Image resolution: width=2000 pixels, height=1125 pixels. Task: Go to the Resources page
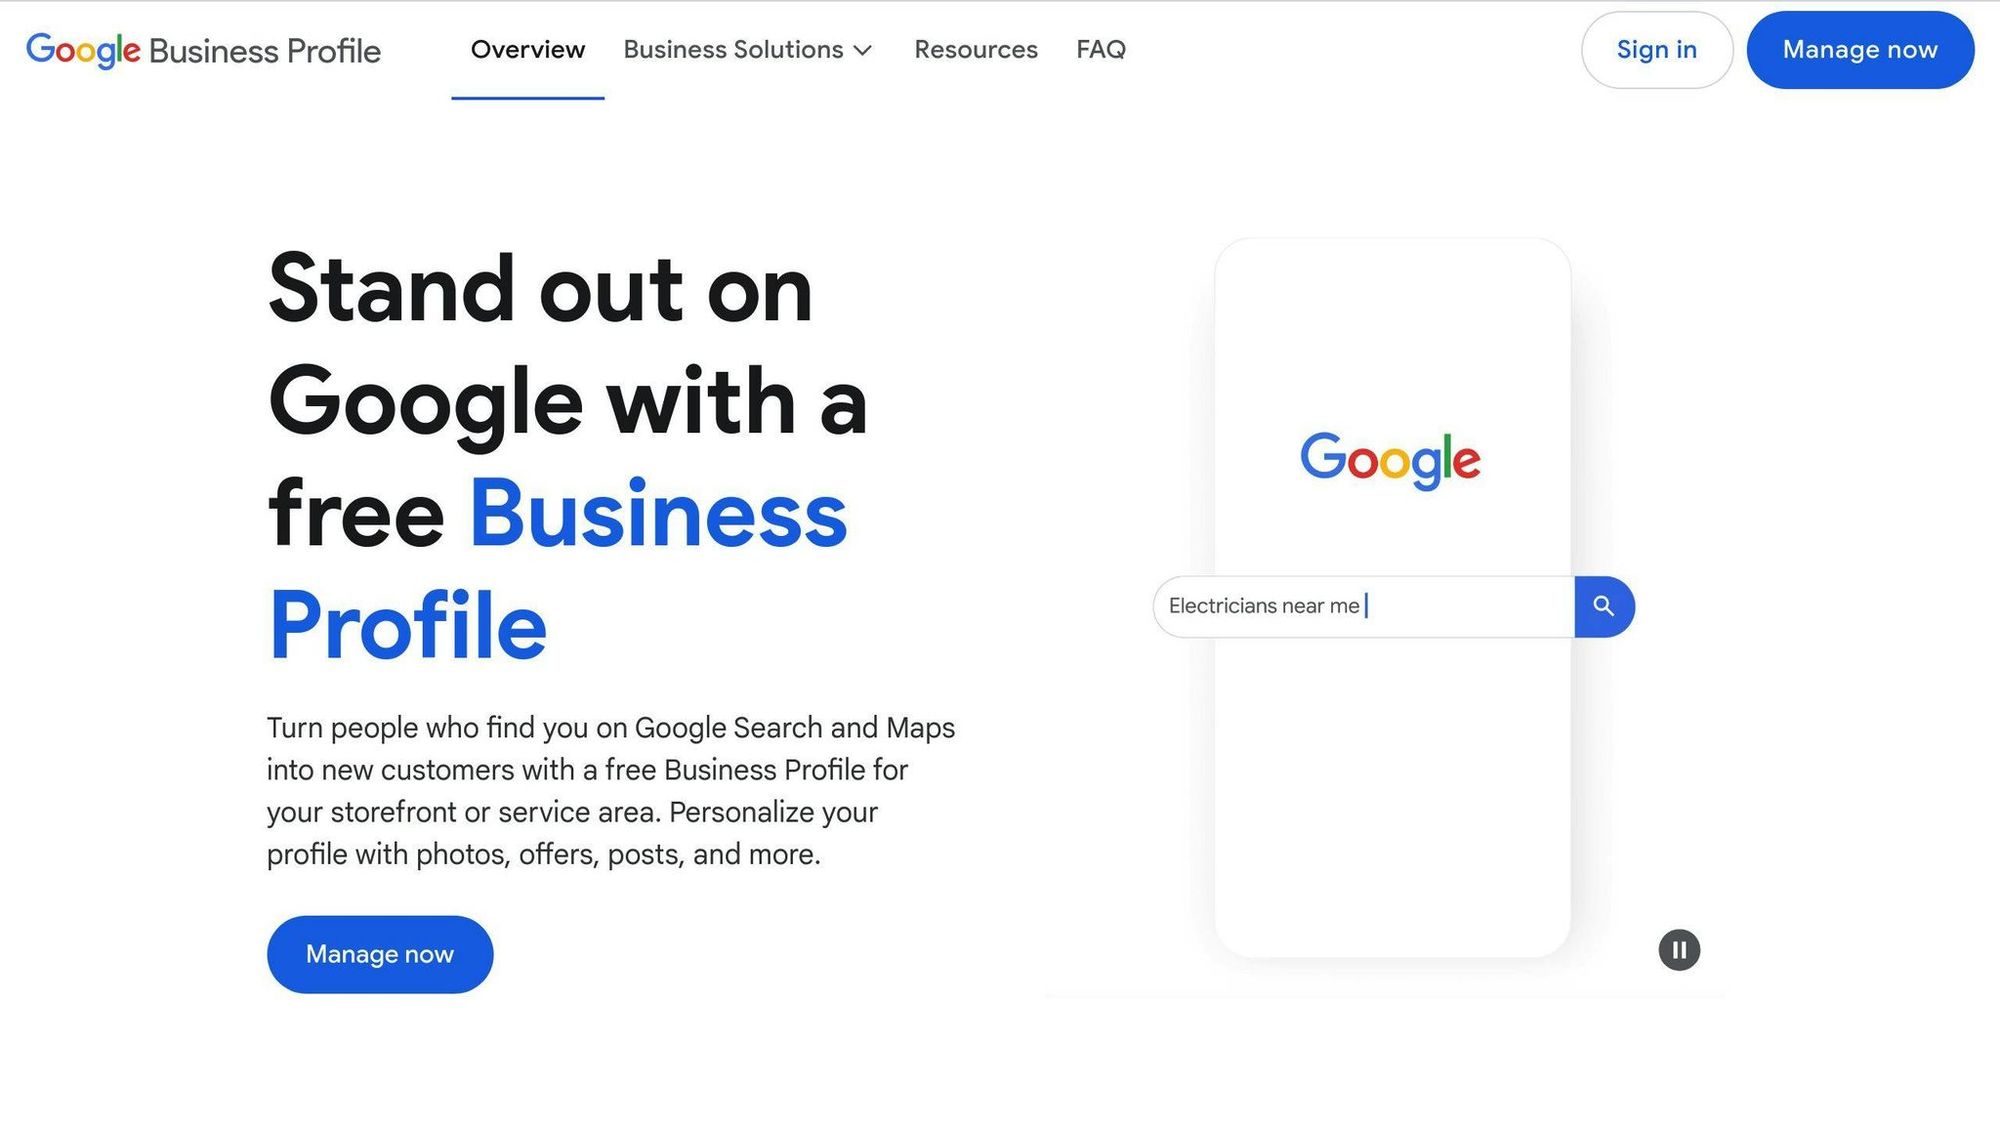[976, 50]
